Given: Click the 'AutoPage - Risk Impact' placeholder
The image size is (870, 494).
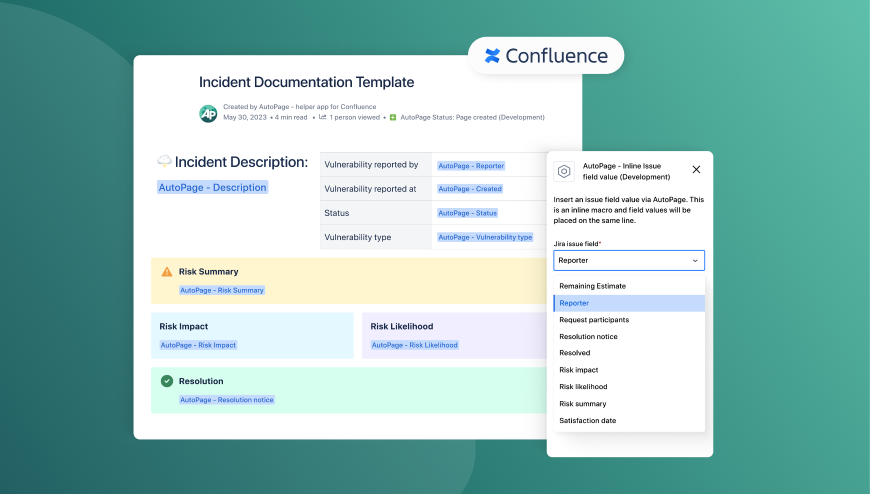Looking at the screenshot, I should click(198, 345).
